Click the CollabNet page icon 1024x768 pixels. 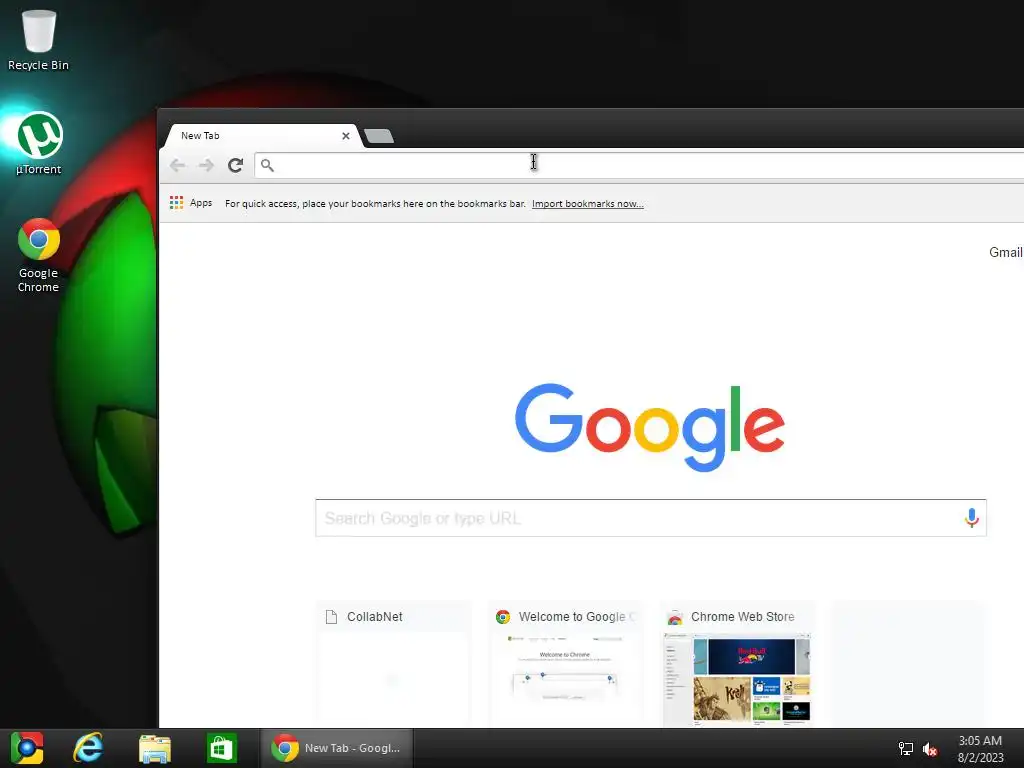[x=331, y=617]
